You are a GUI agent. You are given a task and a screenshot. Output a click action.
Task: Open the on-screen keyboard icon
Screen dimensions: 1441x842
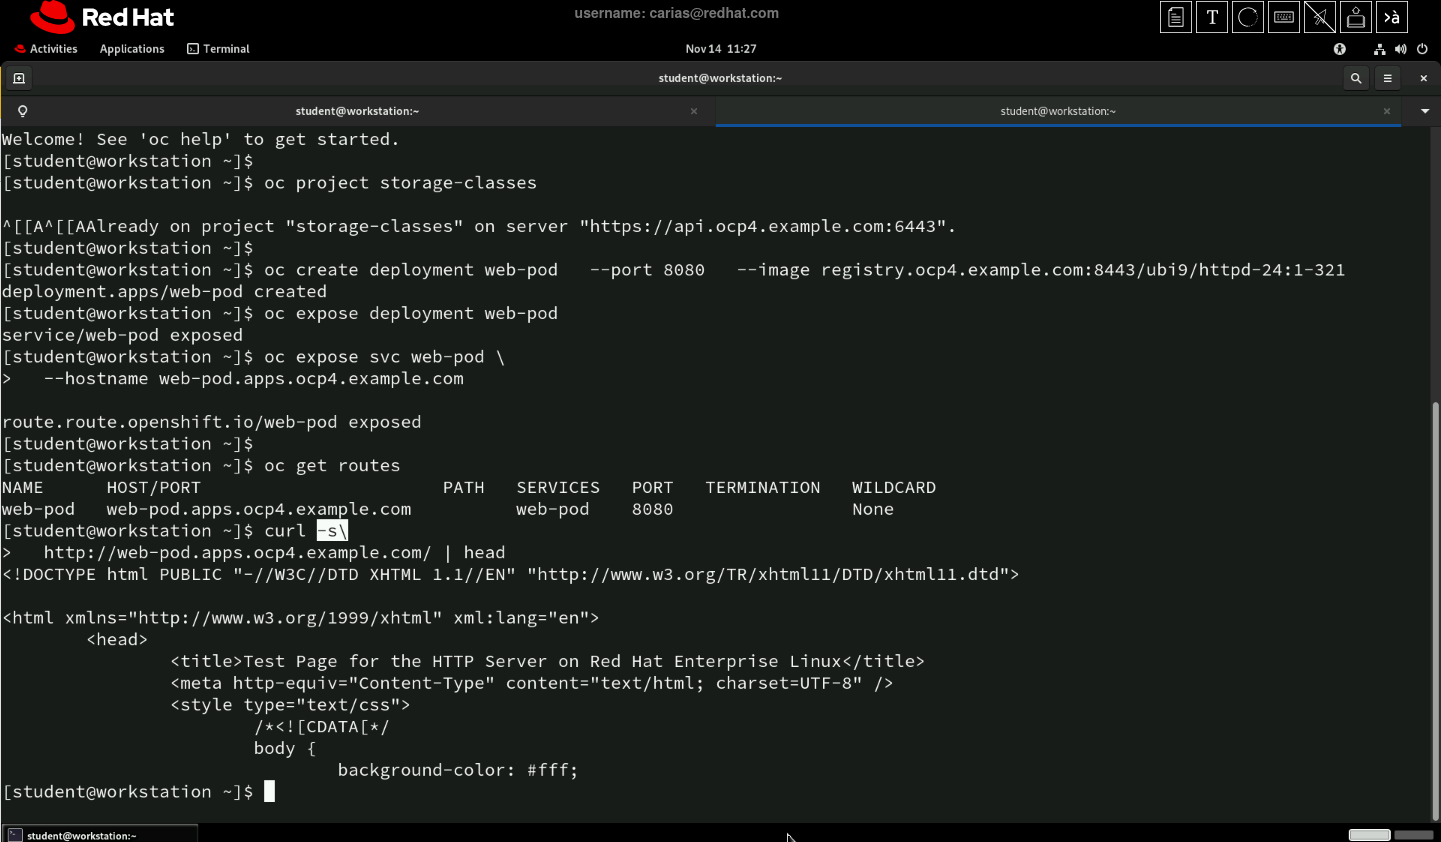click(x=1284, y=17)
